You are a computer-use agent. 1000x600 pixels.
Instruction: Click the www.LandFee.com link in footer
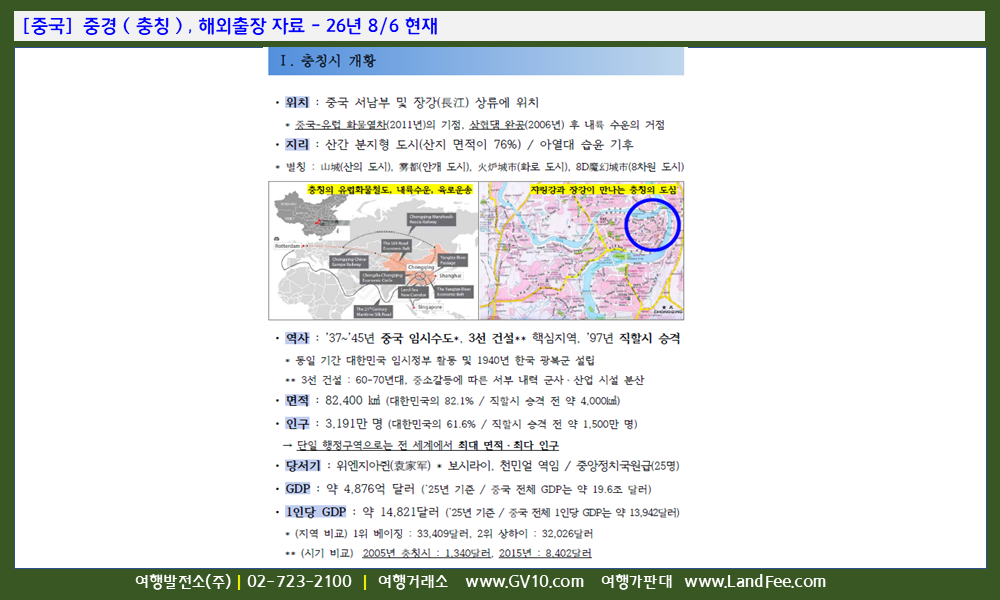point(755,582)
